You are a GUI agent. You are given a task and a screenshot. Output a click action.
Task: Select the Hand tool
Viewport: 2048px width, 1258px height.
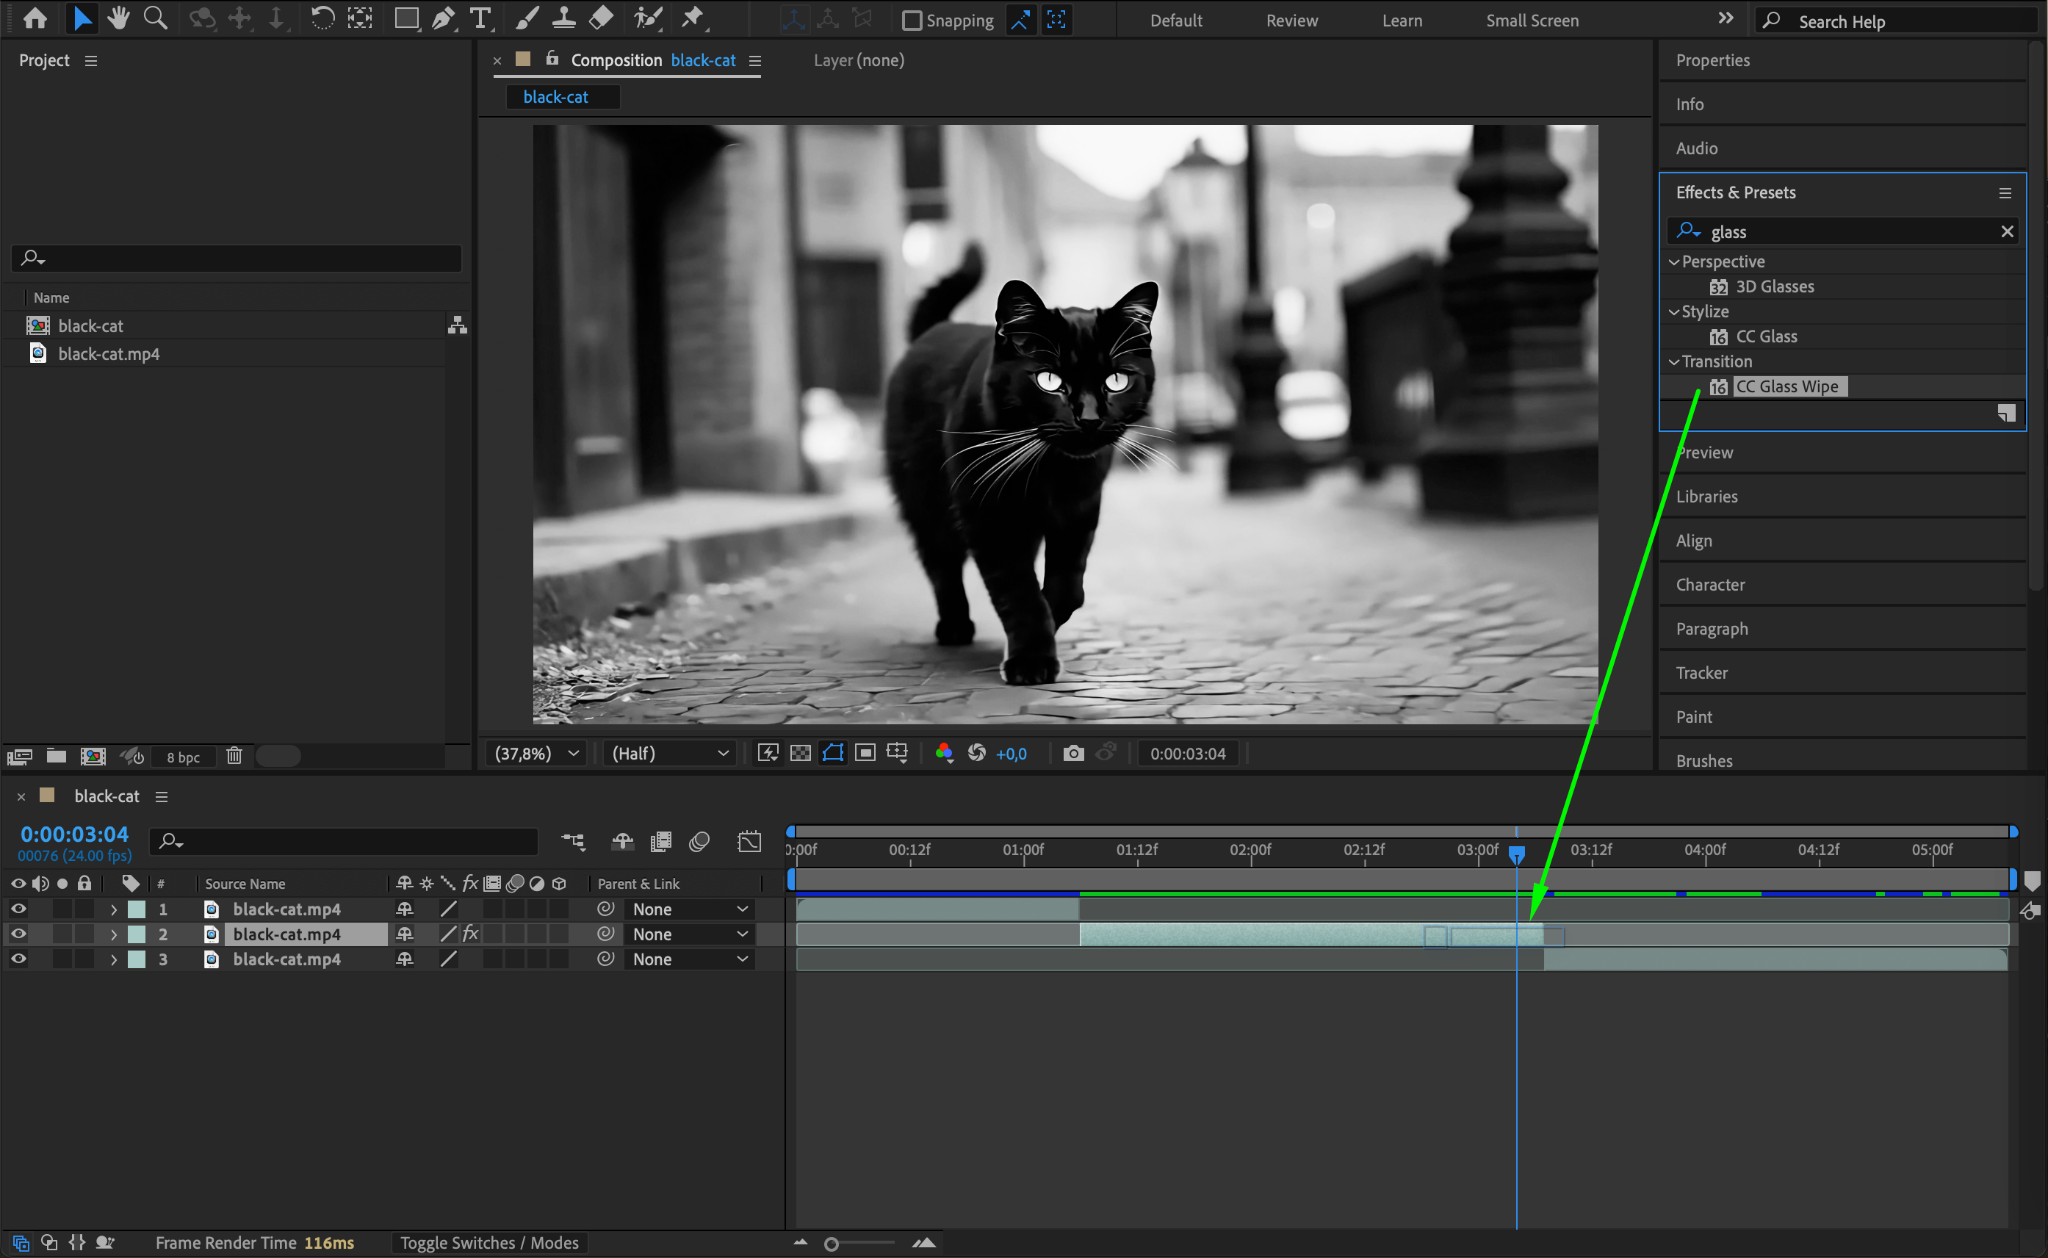point(119,18)
